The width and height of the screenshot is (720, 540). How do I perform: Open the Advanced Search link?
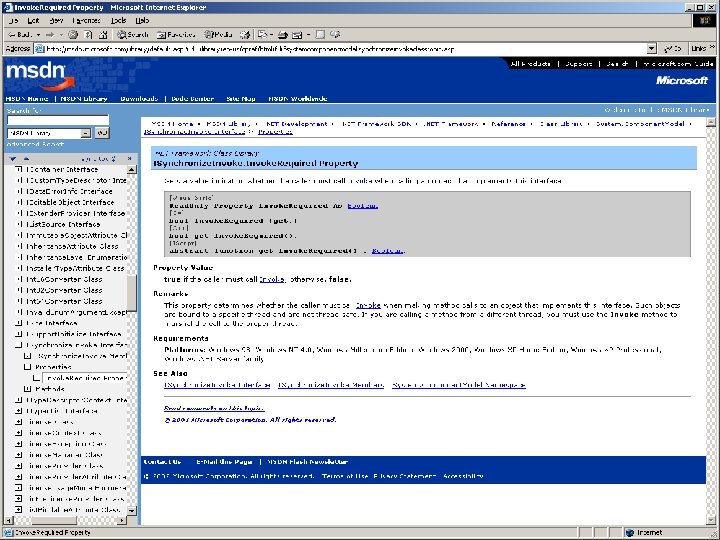pyautogui.click(x=35, y=144)
